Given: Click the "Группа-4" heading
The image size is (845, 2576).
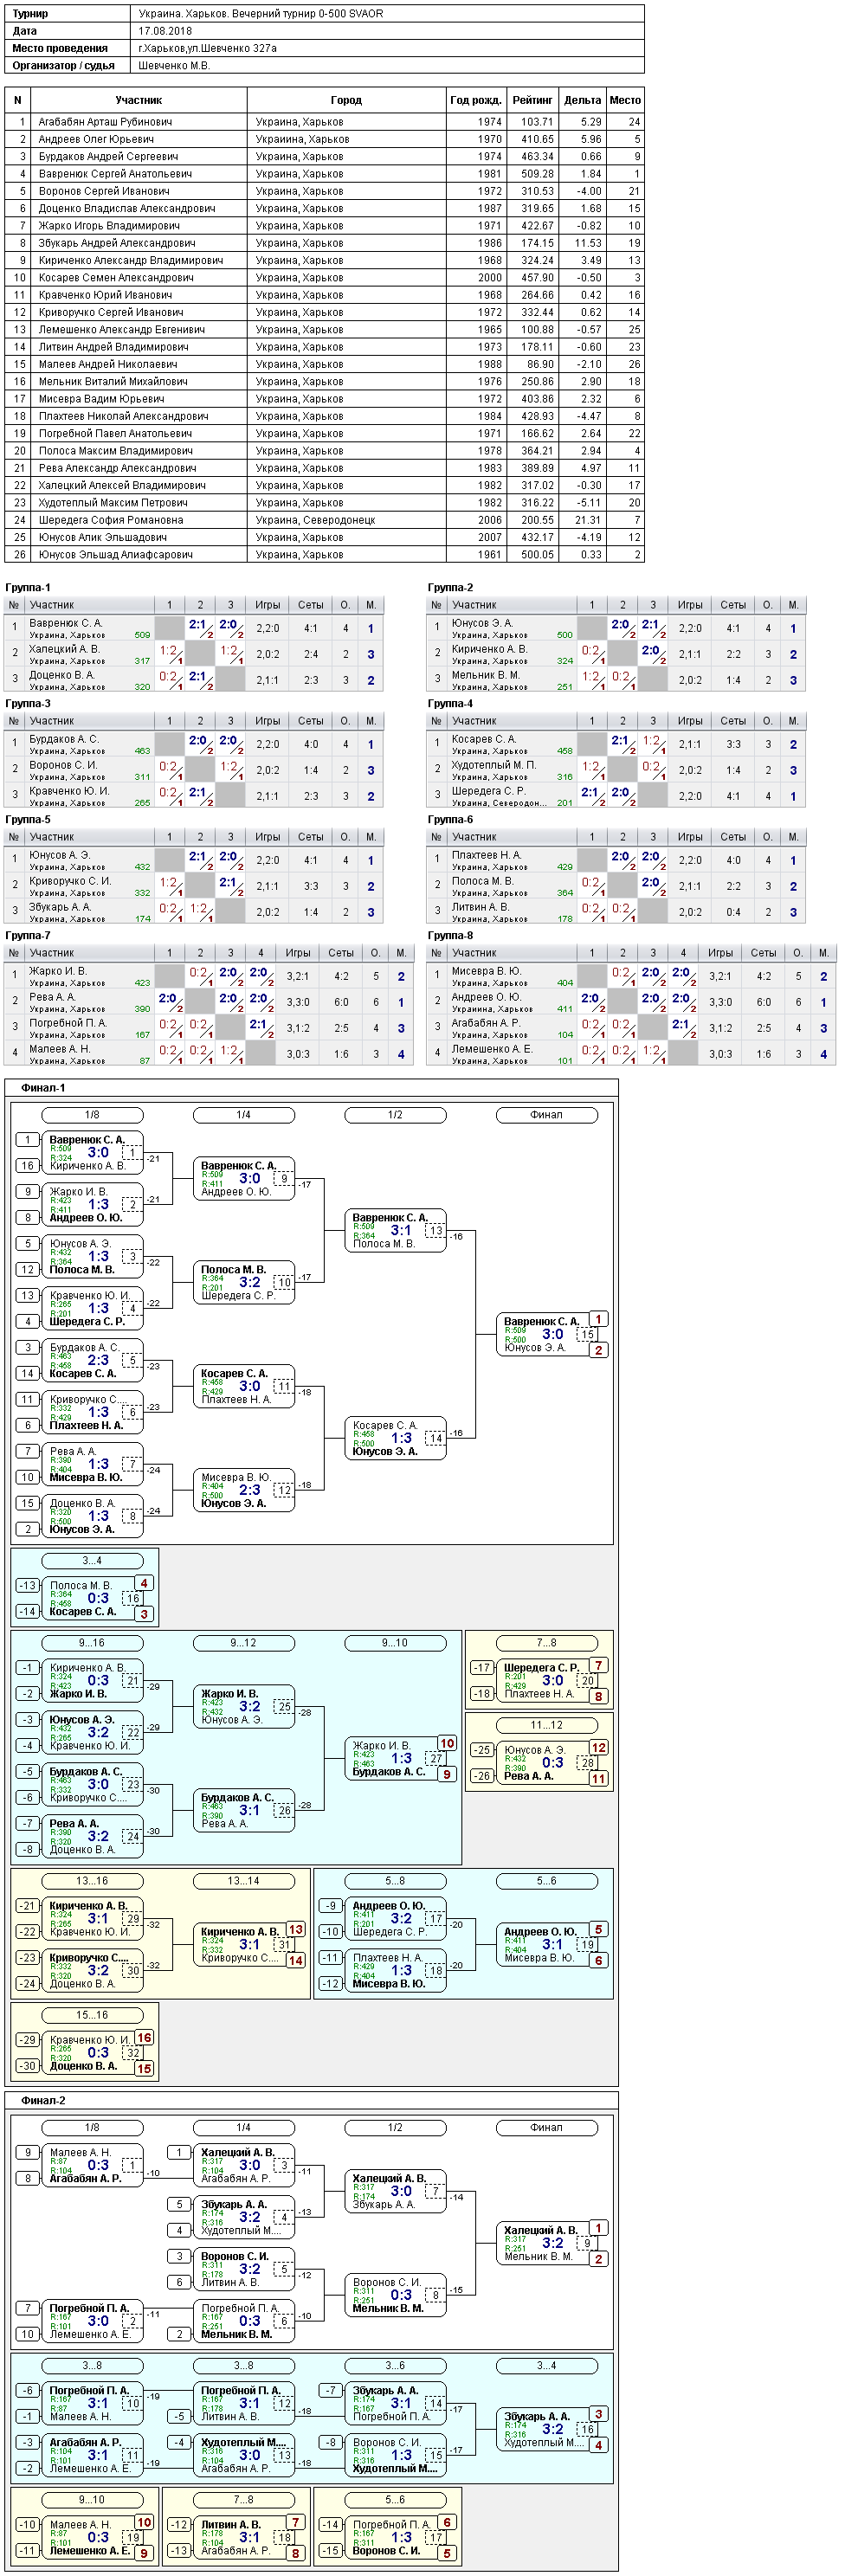Looking at the screenshot, I should (450, 704).
